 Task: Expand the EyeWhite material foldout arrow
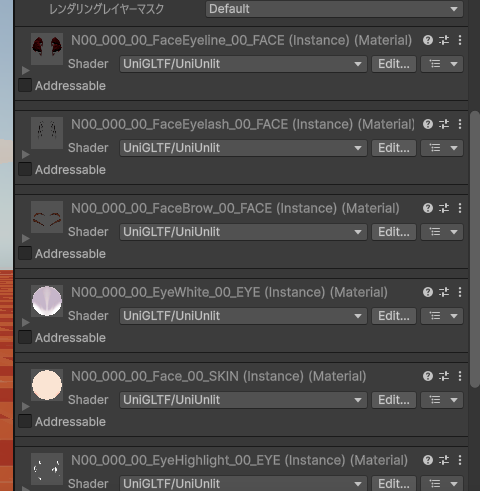[x=26, y=322]
